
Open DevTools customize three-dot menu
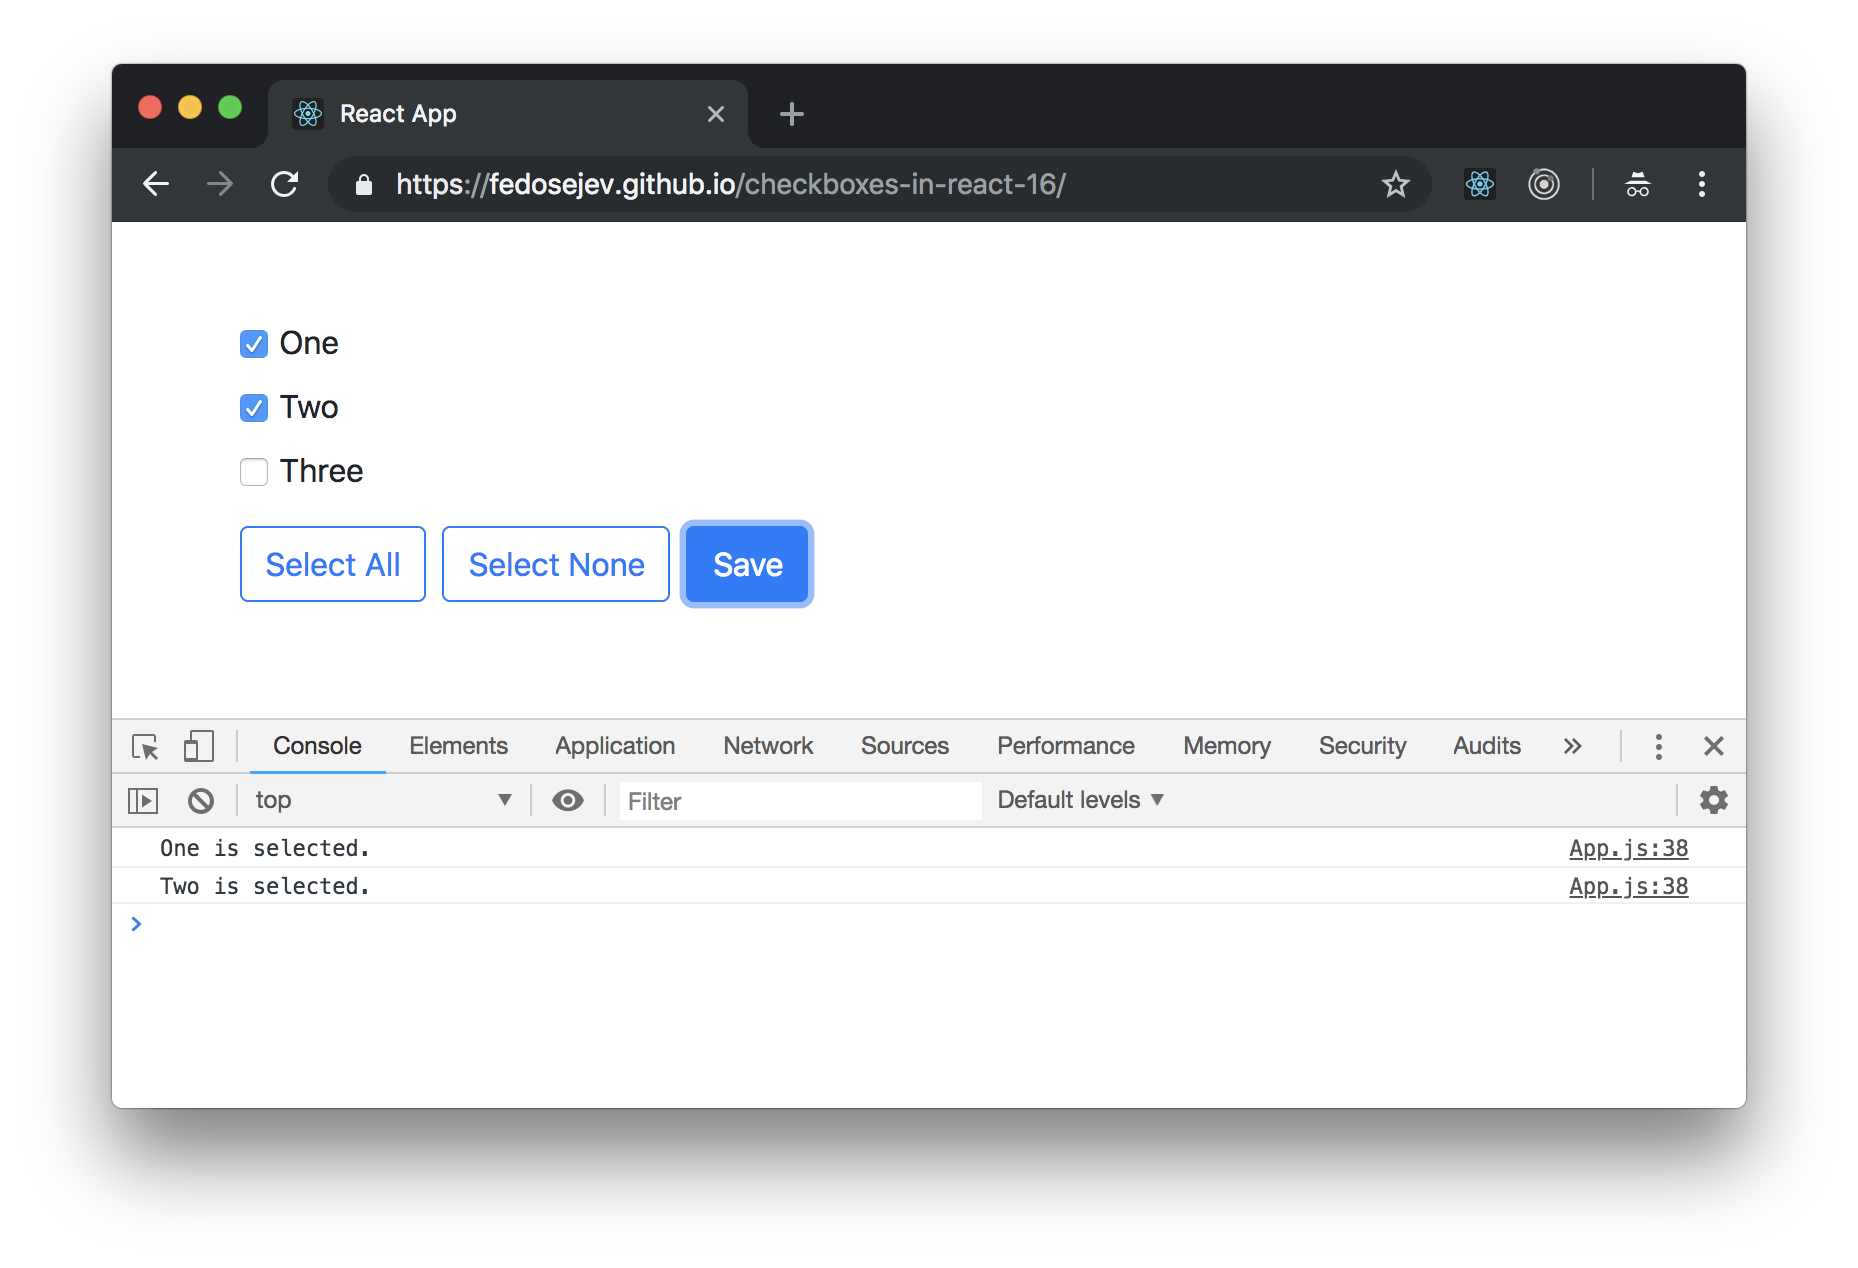[1659, 746]
